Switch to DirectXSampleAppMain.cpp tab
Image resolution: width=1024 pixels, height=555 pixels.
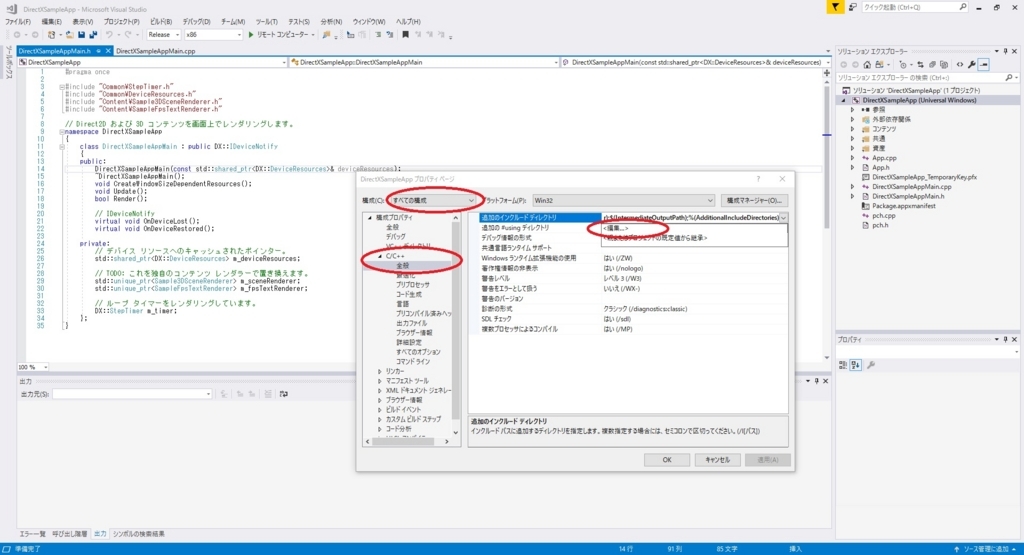click(155, 51)
